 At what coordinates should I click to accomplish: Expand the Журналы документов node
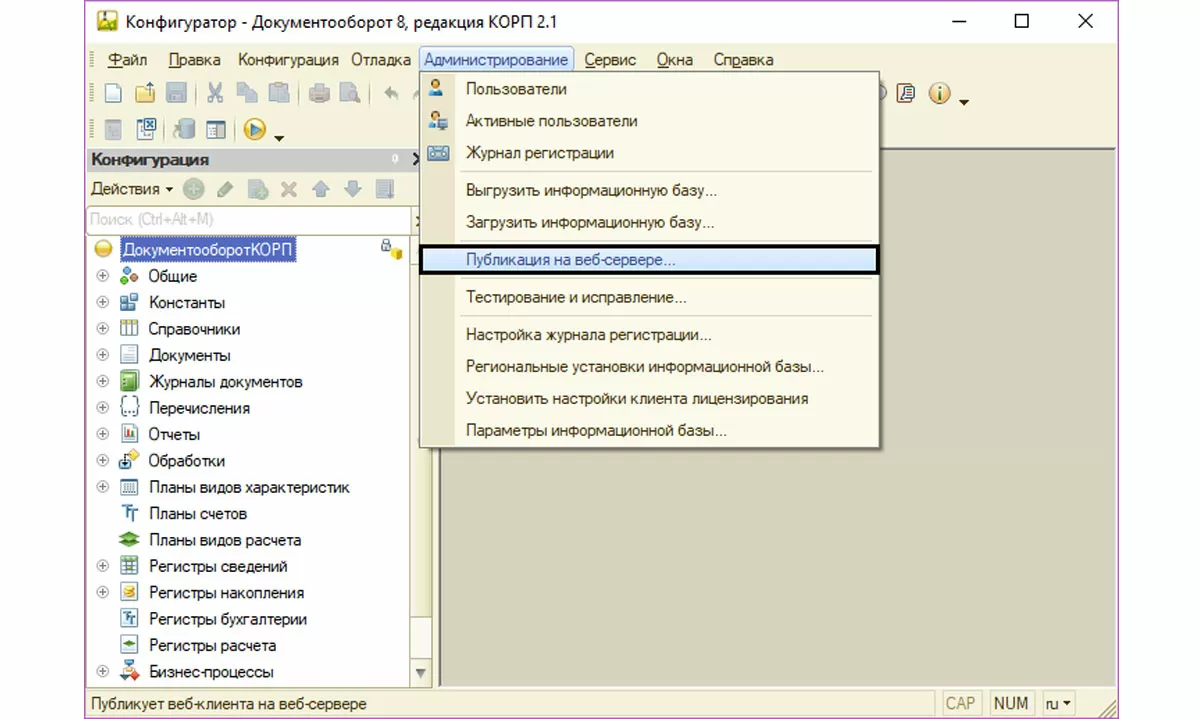coord(102,381)
